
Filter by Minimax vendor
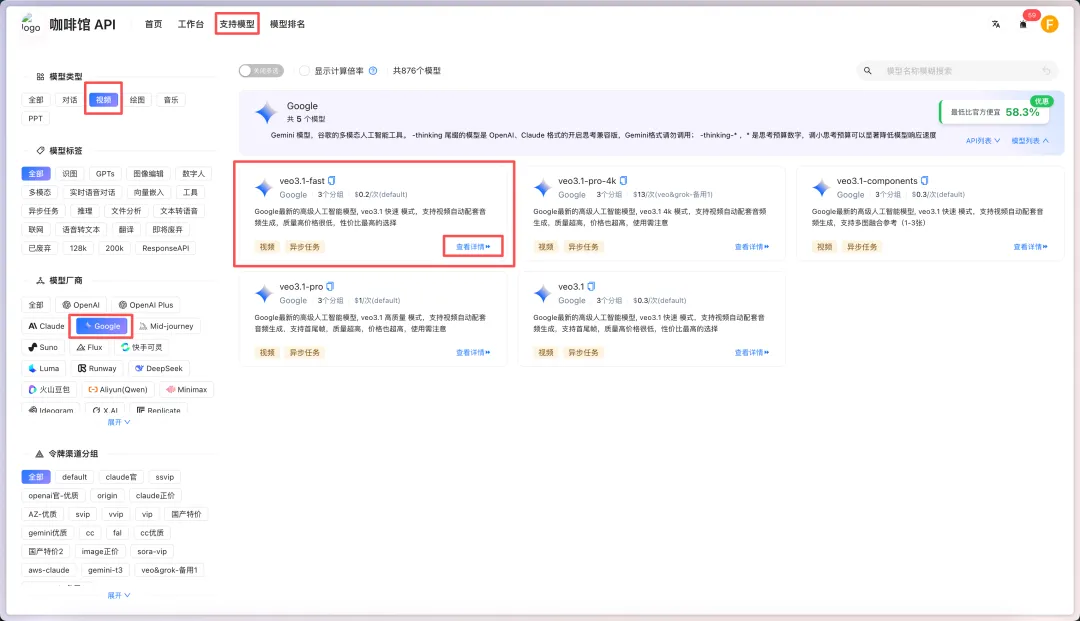(187, 390)
